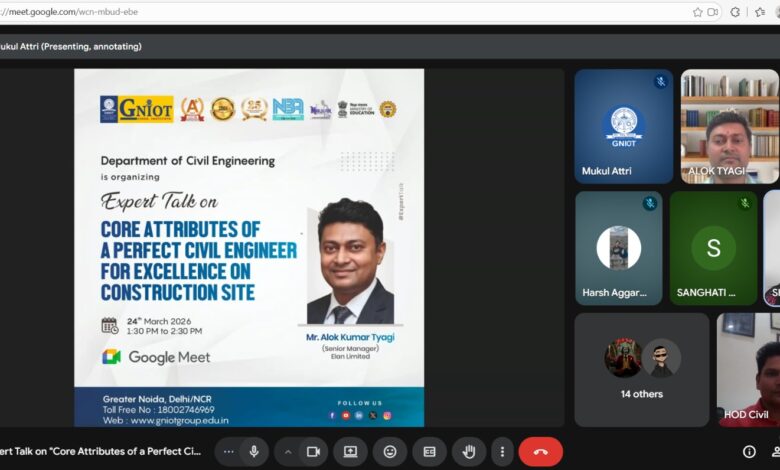Toggle the camera on or off
The width and height of the screenshot is (780, 470).
312,451
